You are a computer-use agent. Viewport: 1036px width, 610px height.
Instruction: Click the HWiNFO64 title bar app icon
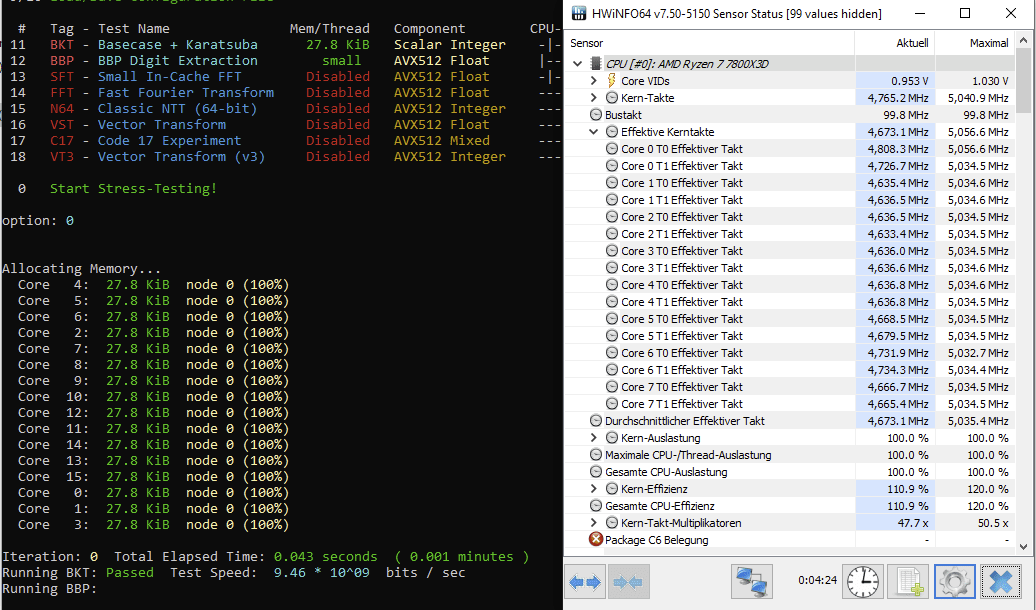click(578, 13)
